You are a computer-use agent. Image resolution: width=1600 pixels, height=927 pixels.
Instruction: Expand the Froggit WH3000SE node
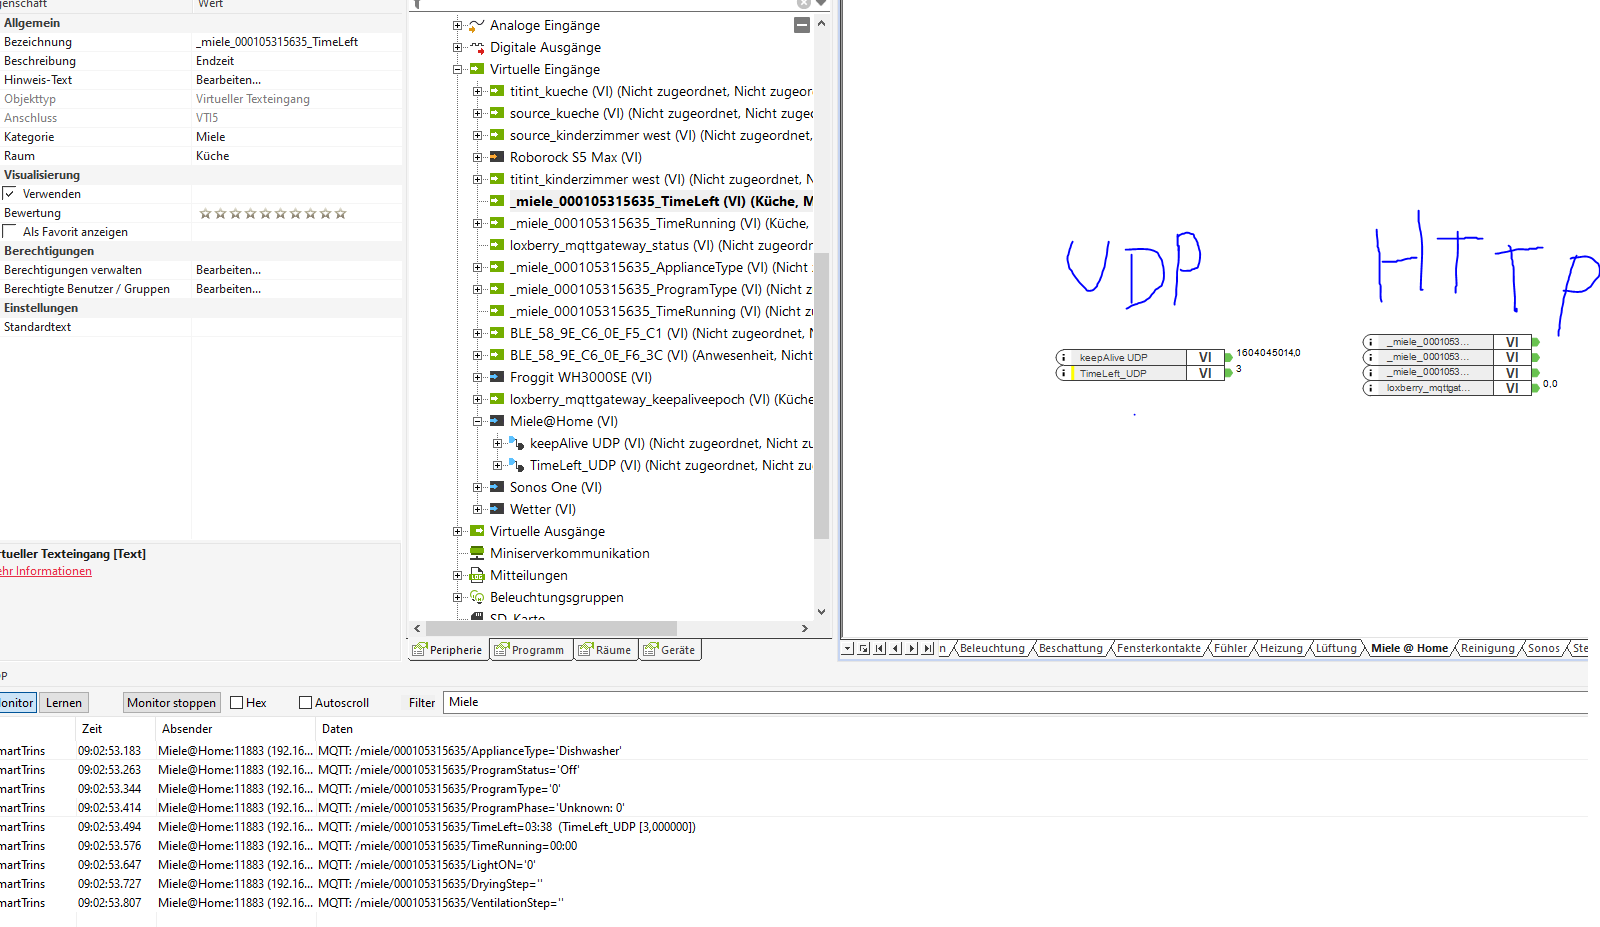[477, 377]
